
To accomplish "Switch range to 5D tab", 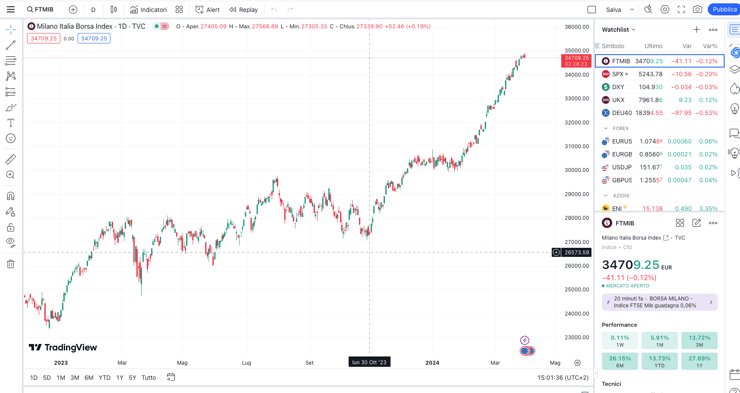I will pyautogui.click(x=47, y=377).
